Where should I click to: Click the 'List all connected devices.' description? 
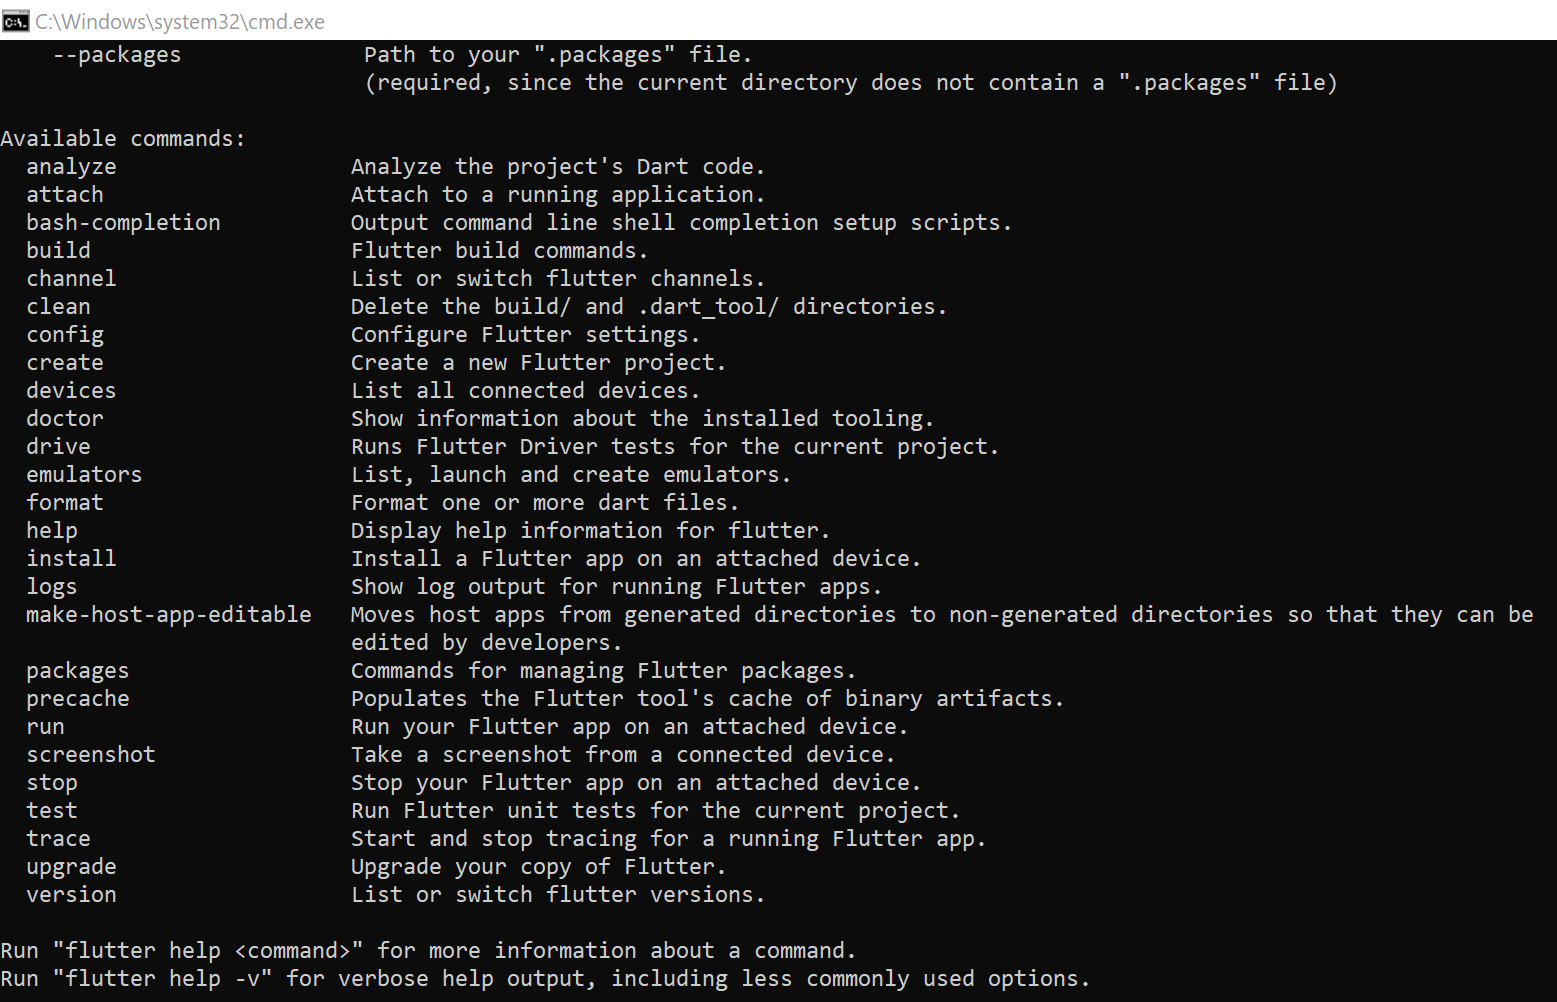click(x=525, y=391)
